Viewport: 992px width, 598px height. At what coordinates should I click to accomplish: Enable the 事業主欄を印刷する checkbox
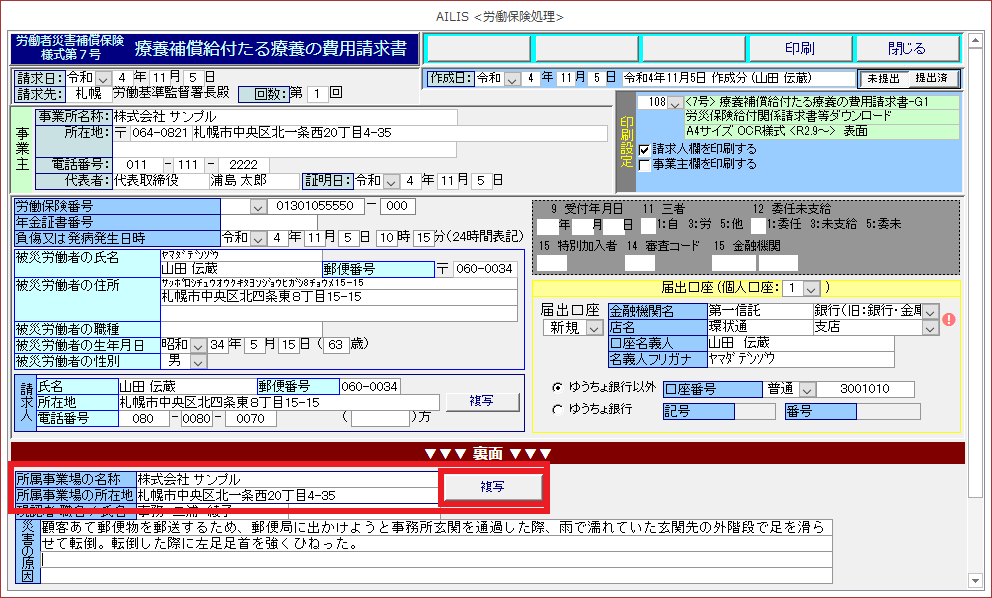645,164
